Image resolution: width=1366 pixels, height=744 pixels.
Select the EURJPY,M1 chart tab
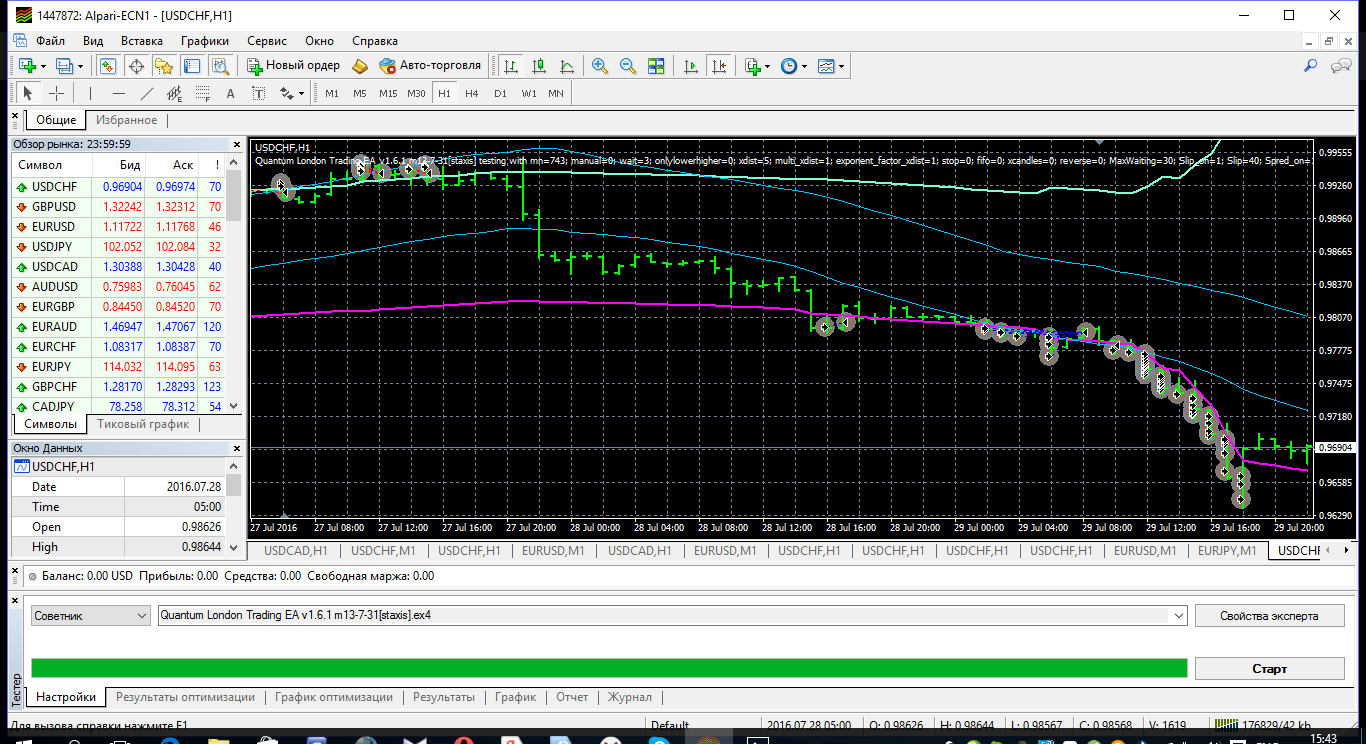[1227, 550]
